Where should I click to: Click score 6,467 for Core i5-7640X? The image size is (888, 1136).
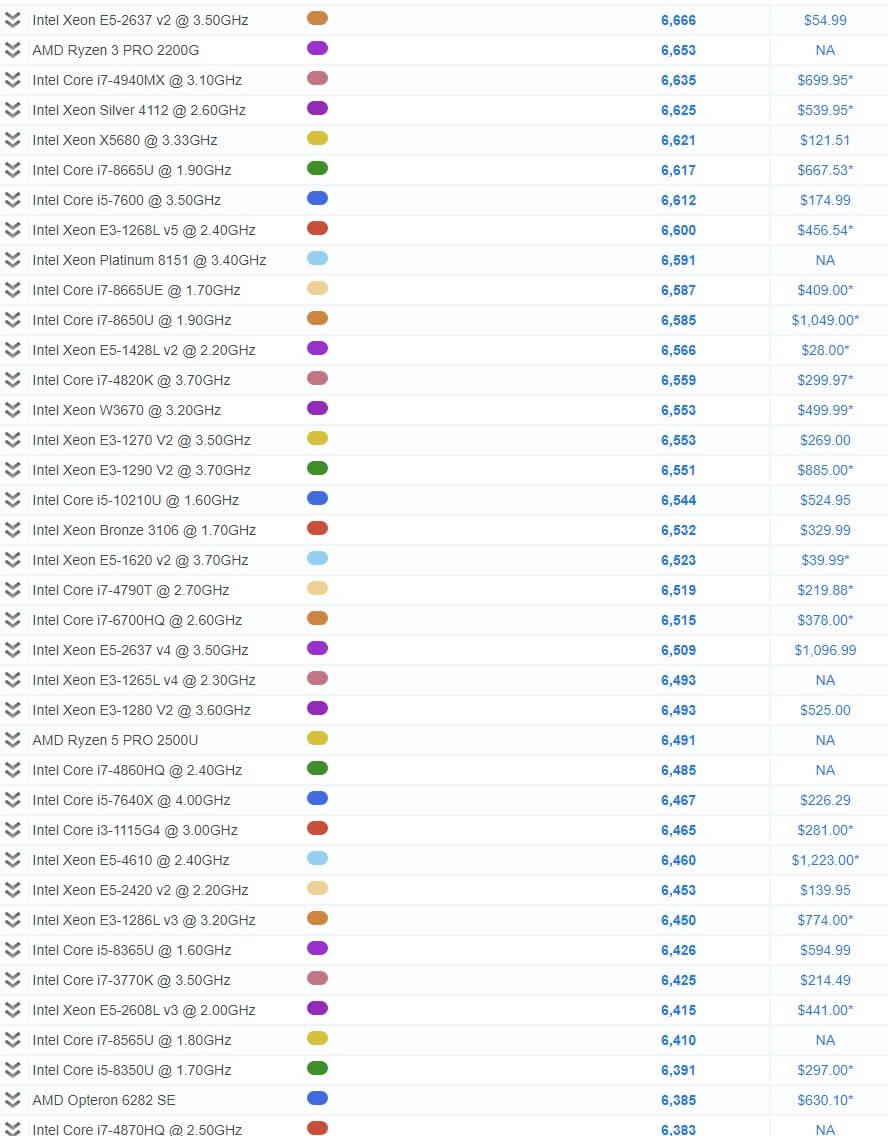pos(678,800)
